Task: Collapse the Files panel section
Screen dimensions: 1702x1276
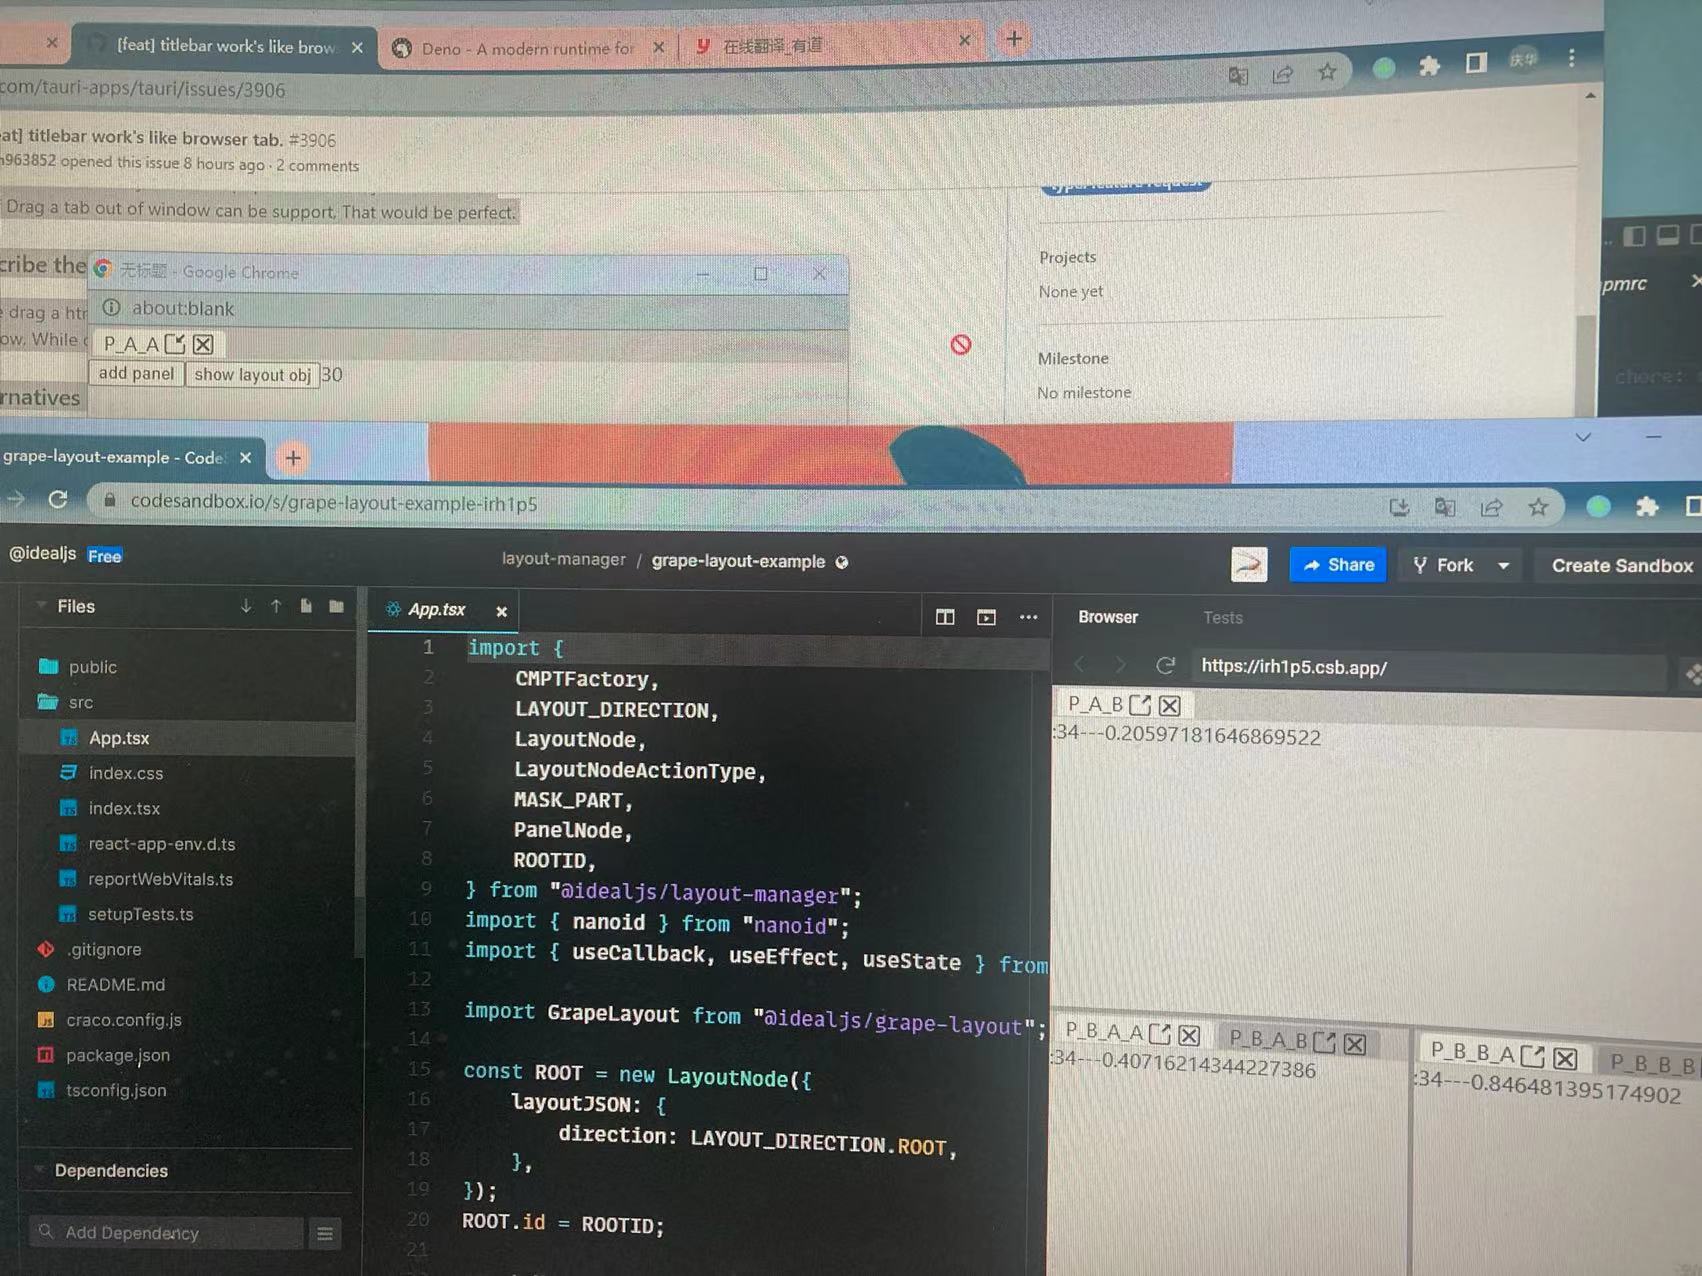Action: pyautogui.click(x=40, y=606)
